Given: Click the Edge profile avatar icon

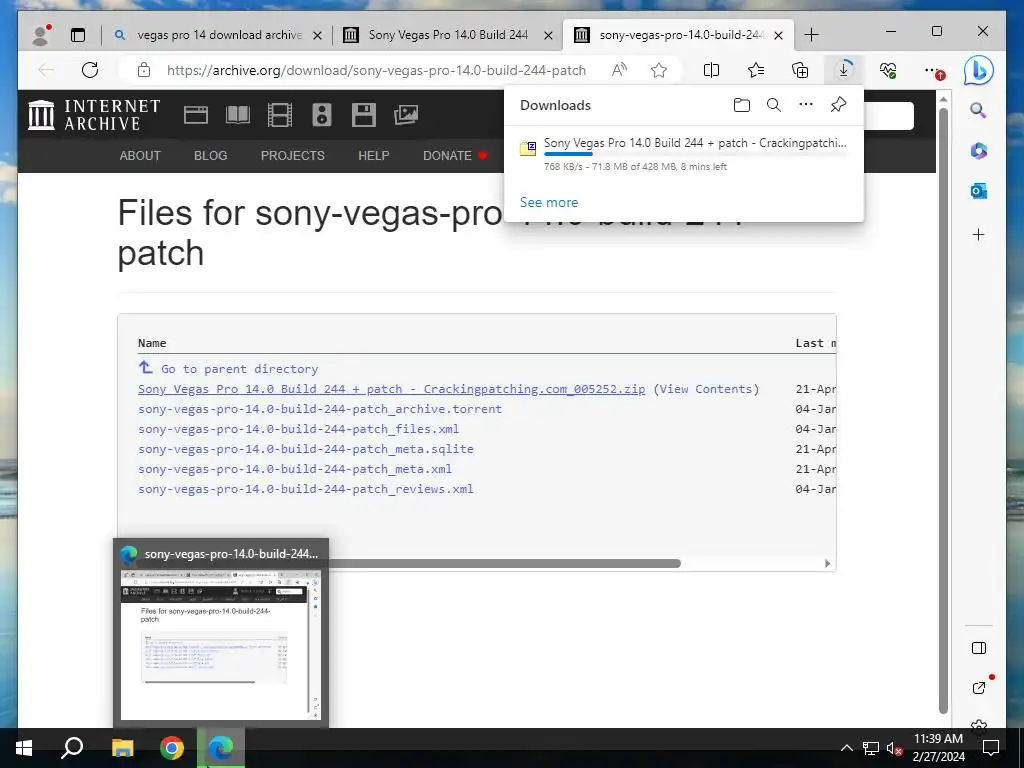Looking at the screenshot, I should click(x=41, y=35).
